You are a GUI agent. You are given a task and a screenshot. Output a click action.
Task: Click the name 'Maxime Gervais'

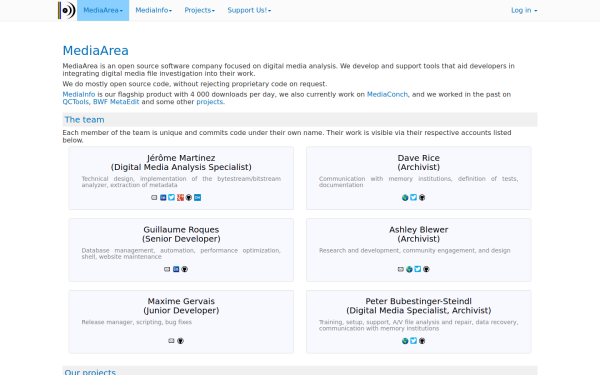click(x=181, y=301)
